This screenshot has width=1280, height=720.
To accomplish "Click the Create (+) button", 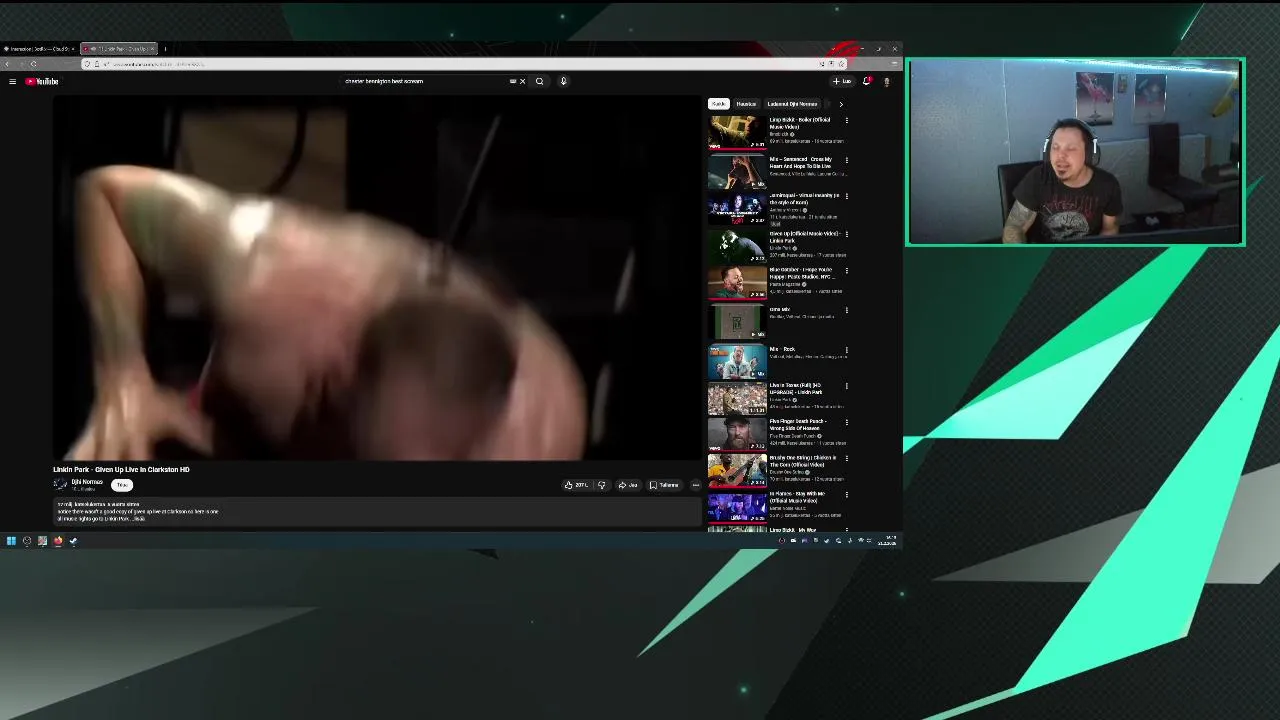I will (x=842, y=81).
